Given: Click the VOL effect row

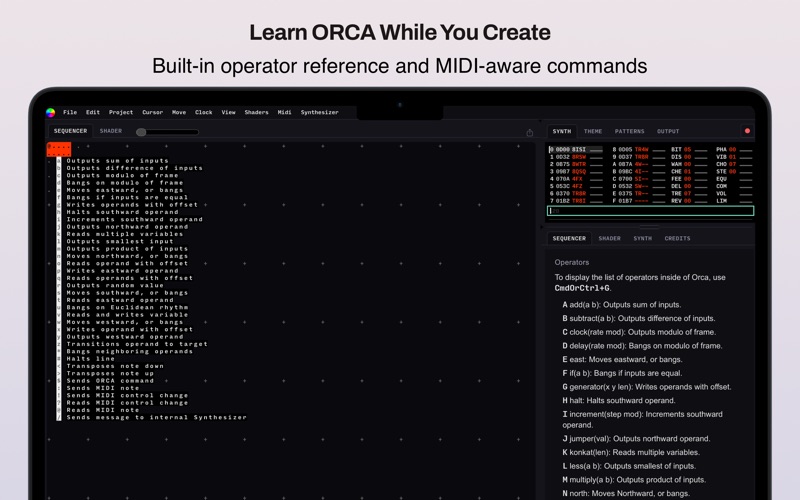Looking at the screenshot, I should pos(734,194).
